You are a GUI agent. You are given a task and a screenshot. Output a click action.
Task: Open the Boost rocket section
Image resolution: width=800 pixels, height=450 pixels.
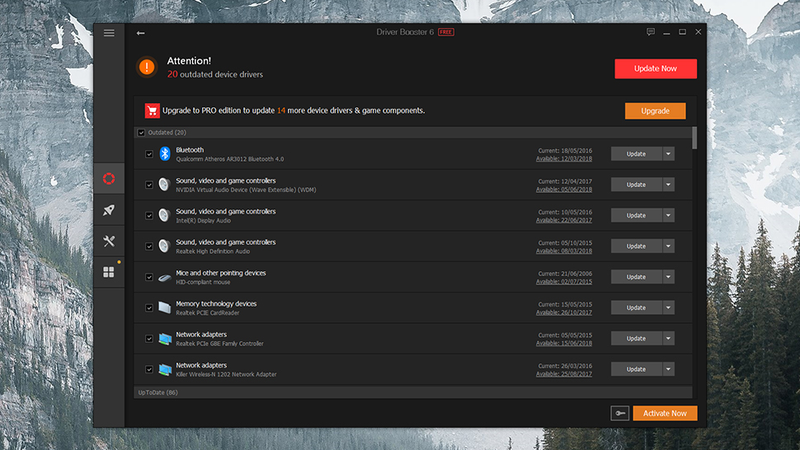pyautogui.click(x=109, y=210)
